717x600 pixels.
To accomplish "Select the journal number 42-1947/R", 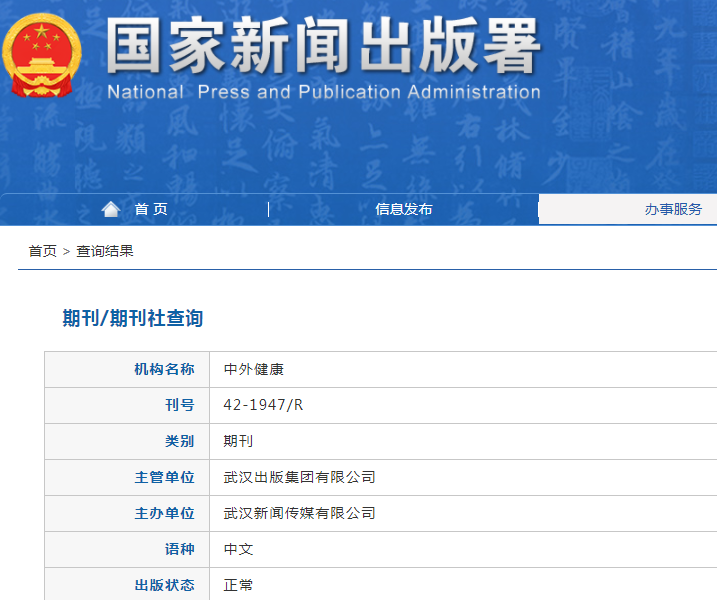I will [263, 405].
